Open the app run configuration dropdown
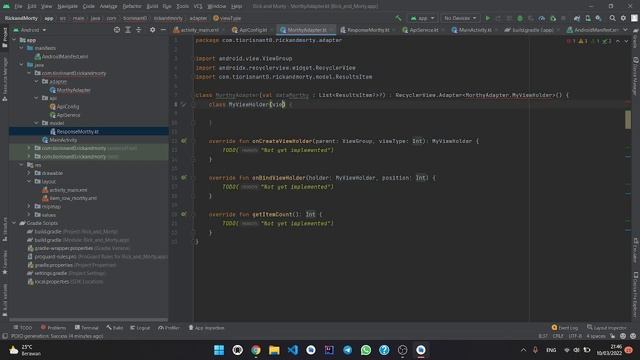 pyautogui.click(x=422, y=18)
